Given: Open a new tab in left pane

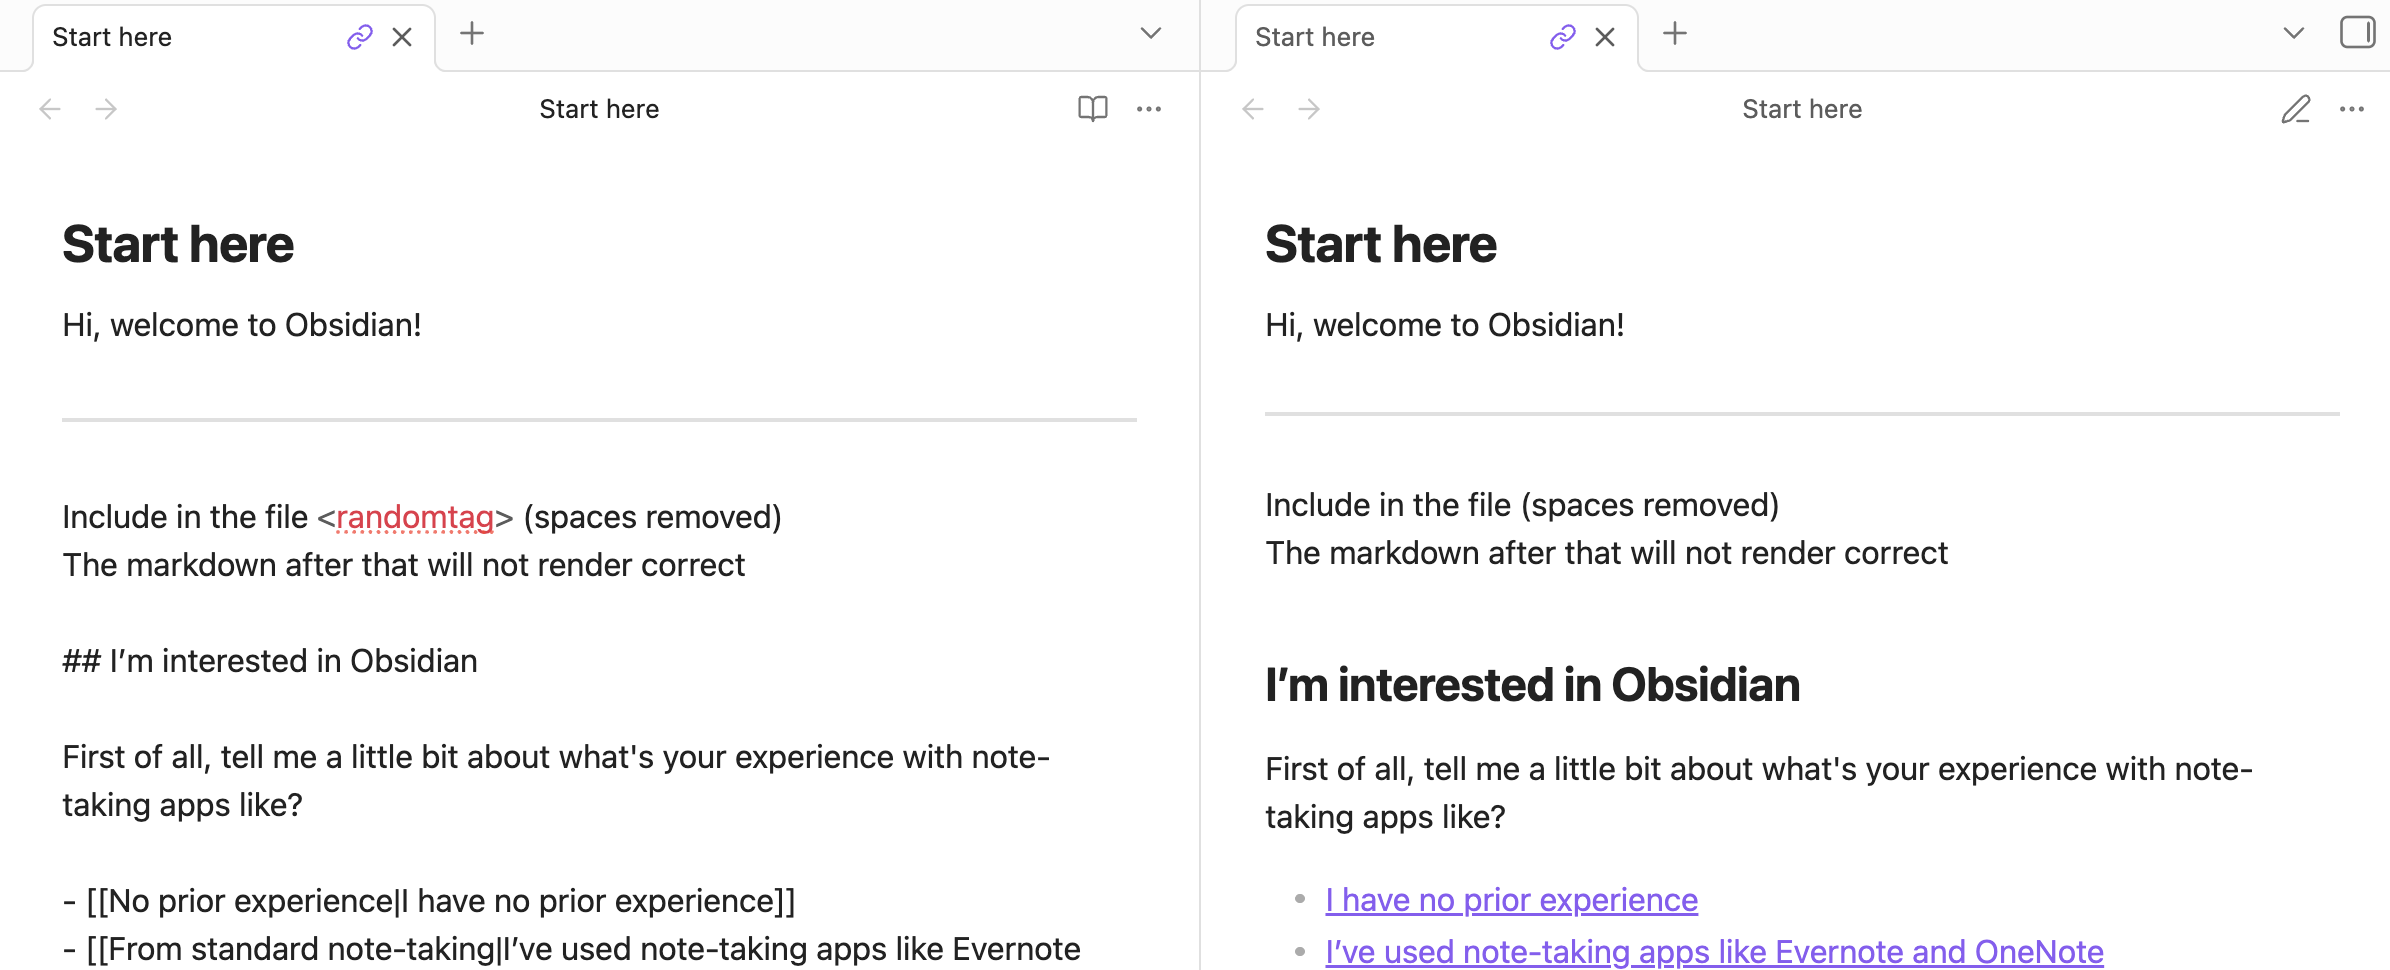Looking at the screenshot, I should [x=472, y=34].
